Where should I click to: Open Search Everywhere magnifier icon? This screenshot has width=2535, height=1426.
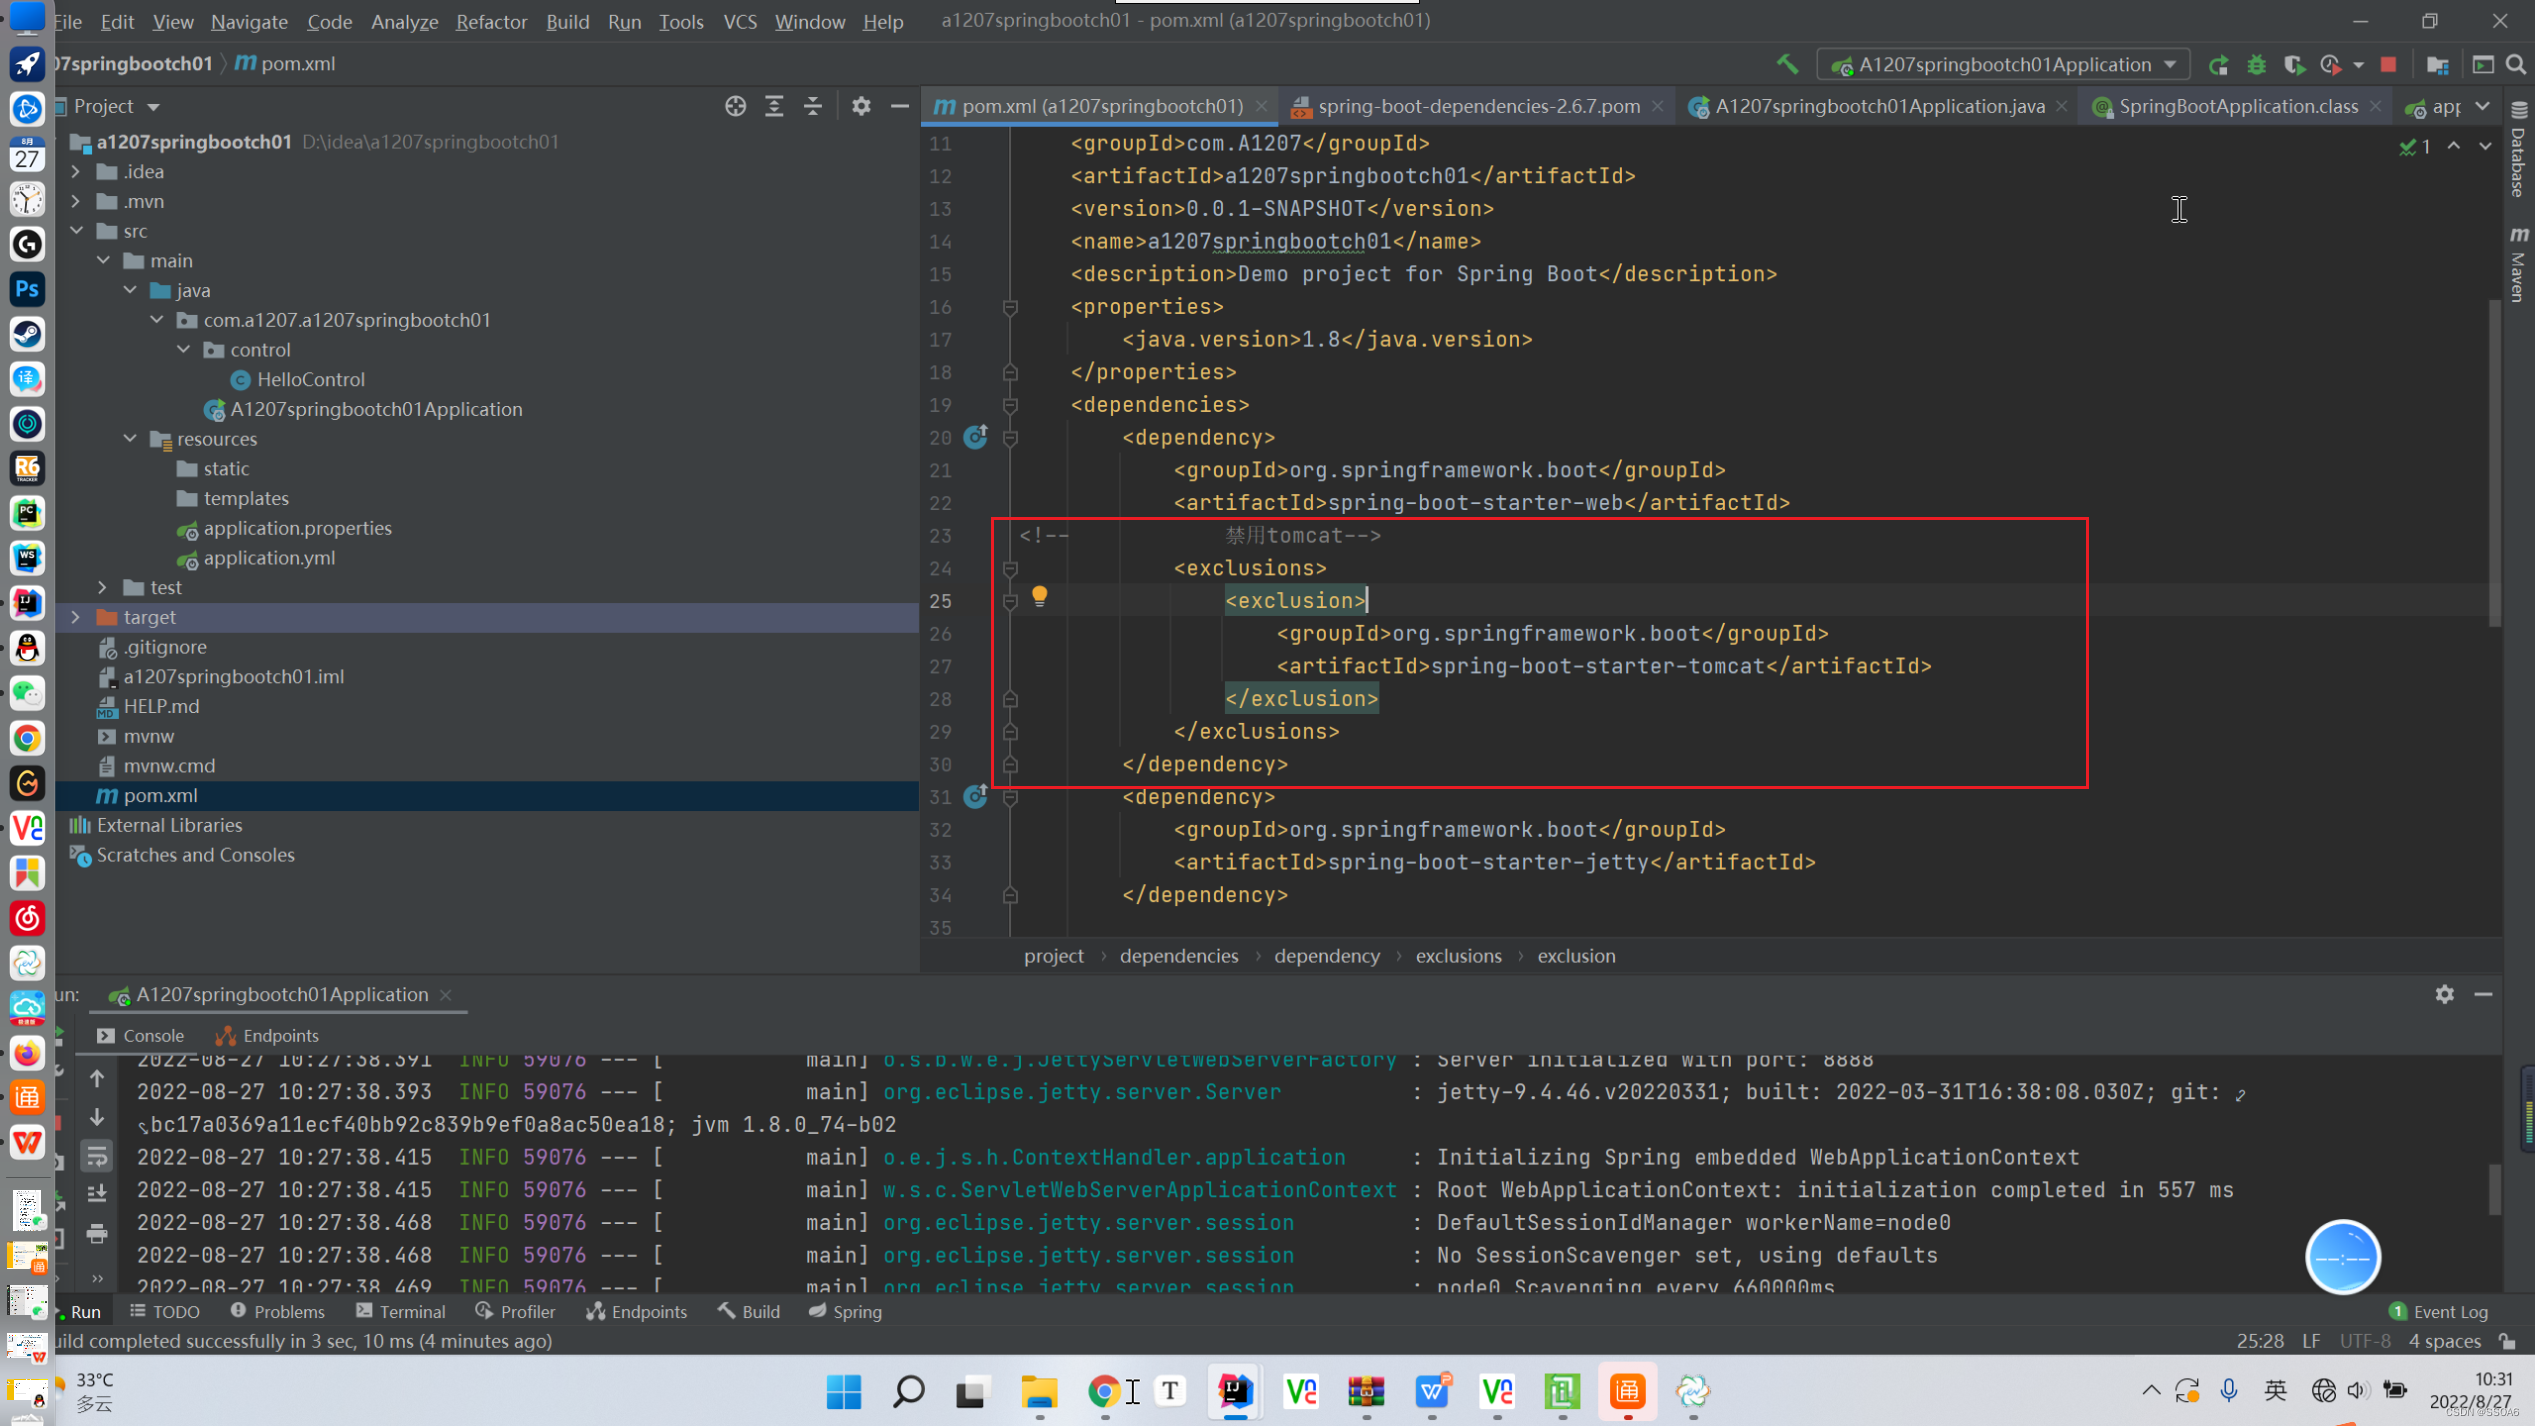coord(2516,65)
